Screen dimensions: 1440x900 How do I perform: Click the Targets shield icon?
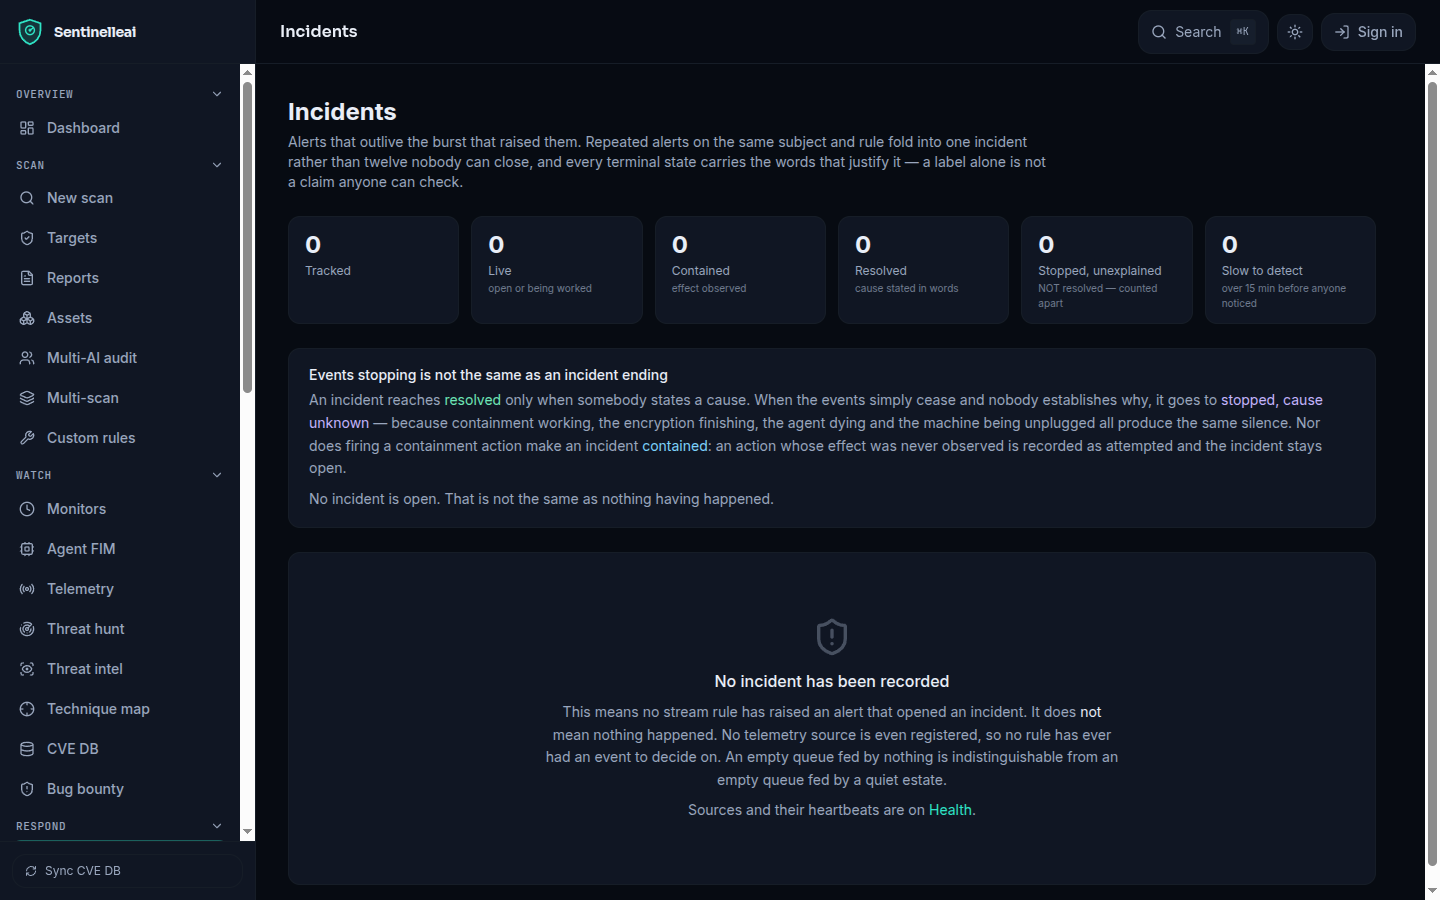pos(27,238)
